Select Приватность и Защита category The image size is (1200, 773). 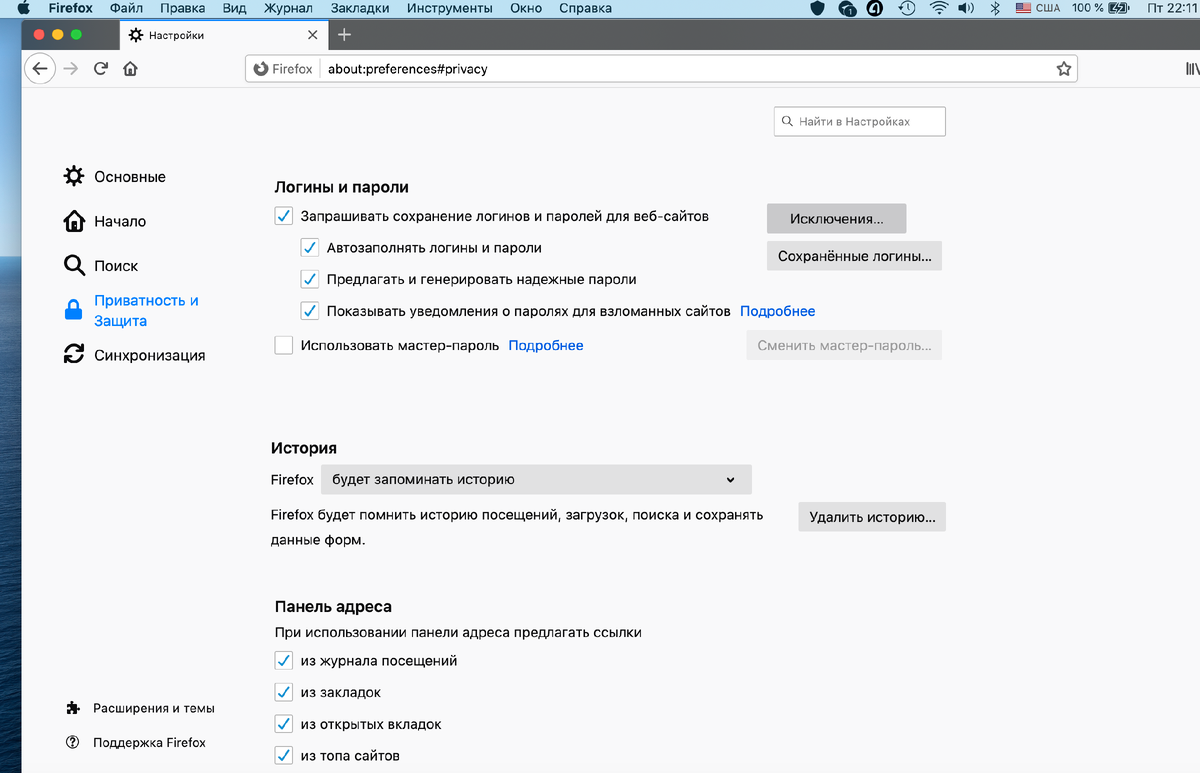[x=131, y=311]
